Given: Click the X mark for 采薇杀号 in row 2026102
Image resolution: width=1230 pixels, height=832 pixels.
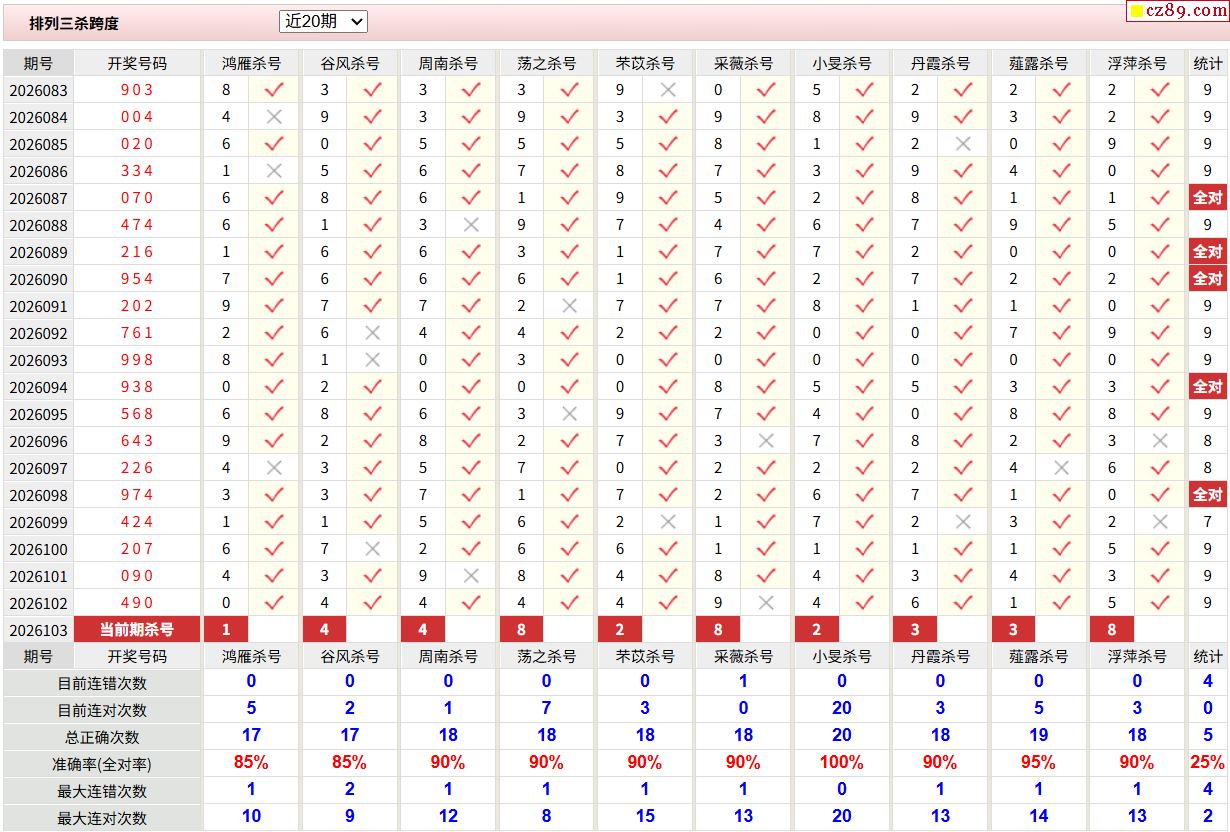Looking at the screenshot, I should tap(766, 603).
